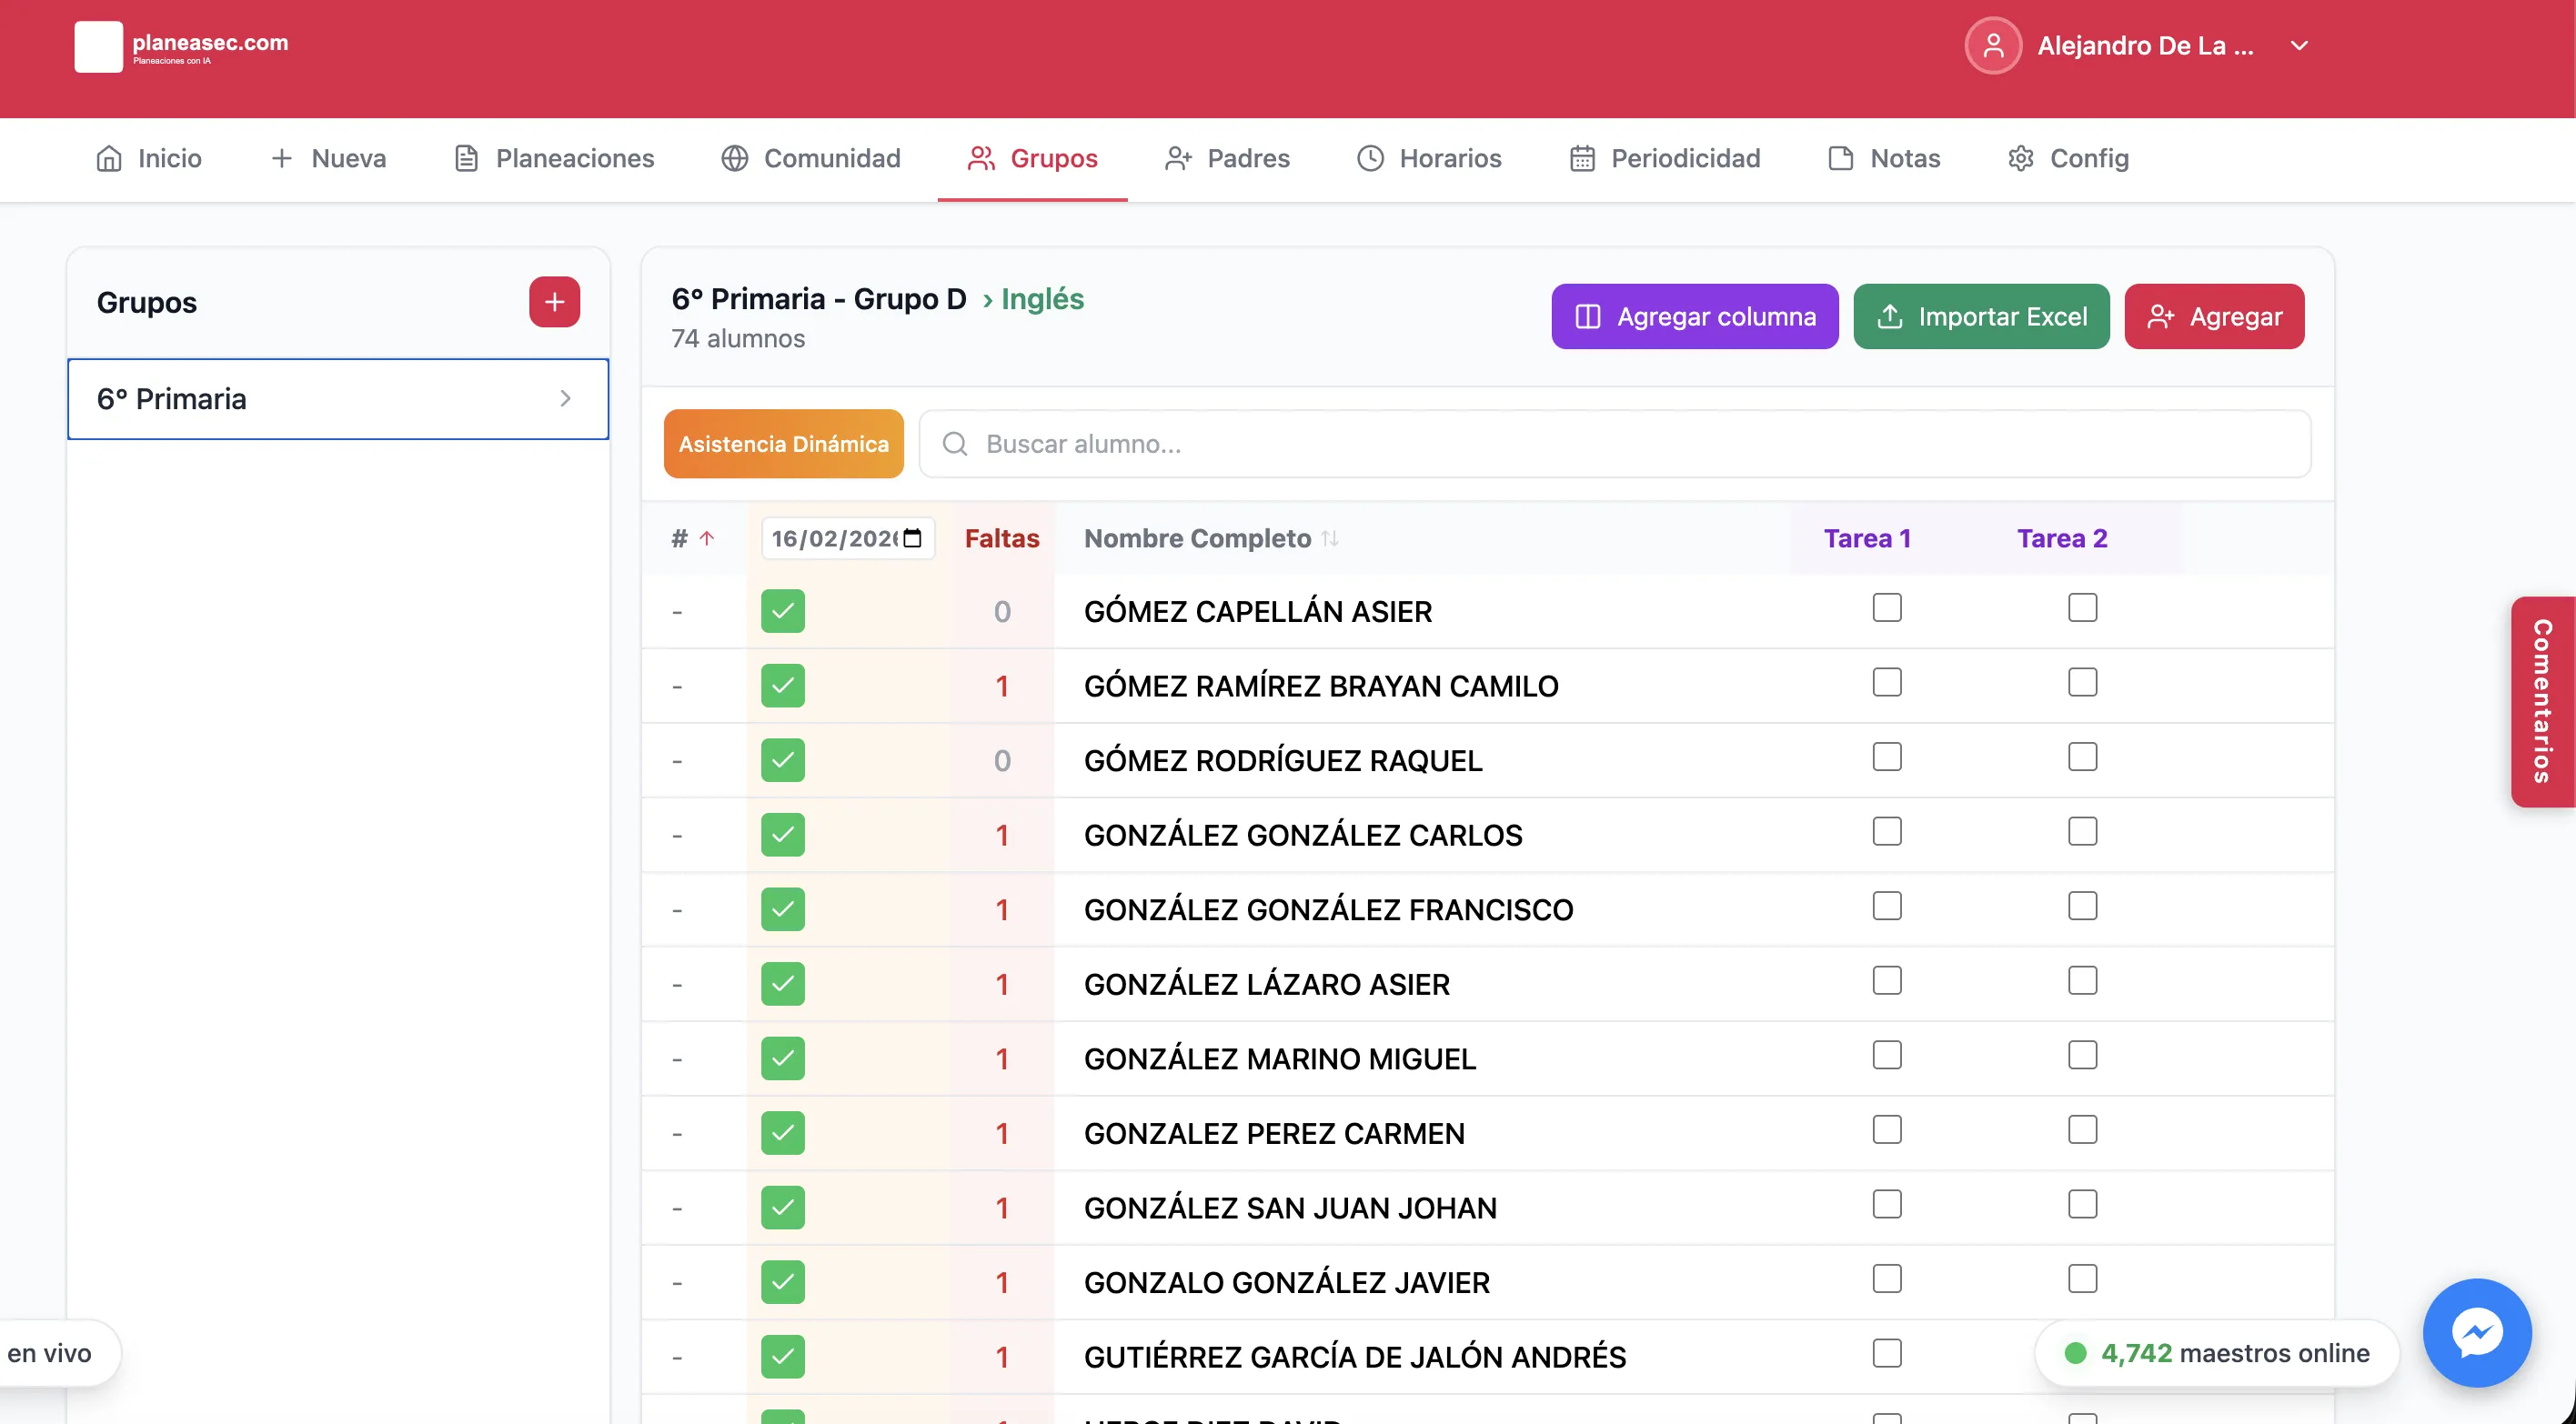Open the Comentarios side panel
Screen dimensions: 2576x1424
pyautogui.click(x=2542, y=701)
